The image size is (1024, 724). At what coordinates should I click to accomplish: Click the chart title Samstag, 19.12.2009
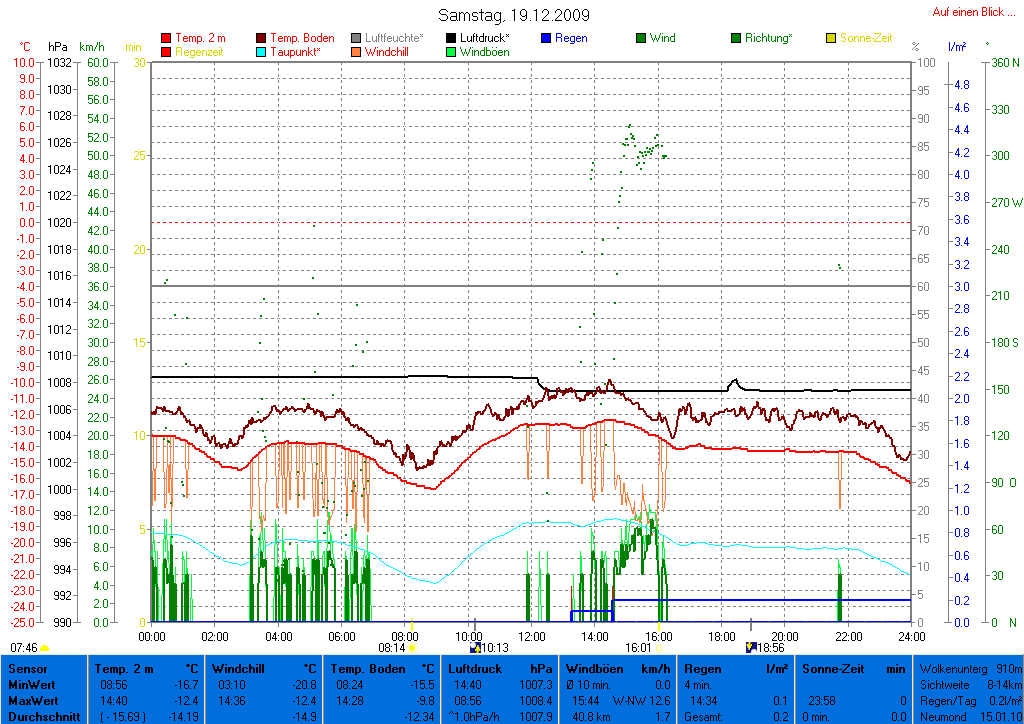pos(514,15)
